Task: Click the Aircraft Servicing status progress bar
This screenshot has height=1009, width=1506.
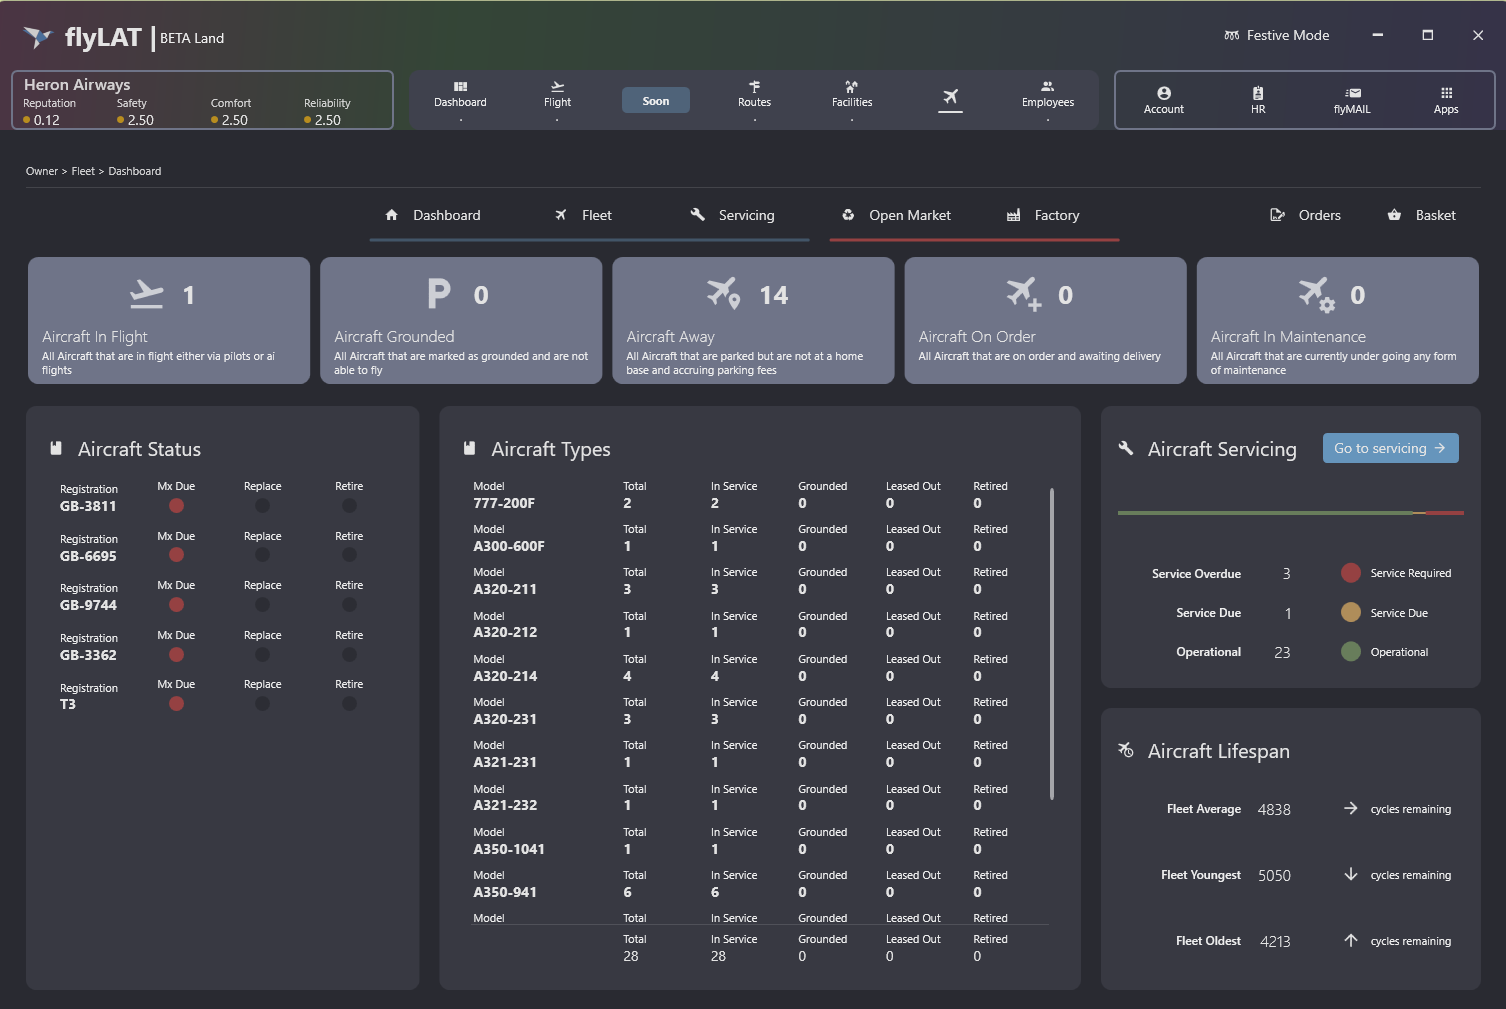Action: pyautogui.click(x=1290, y=513)
